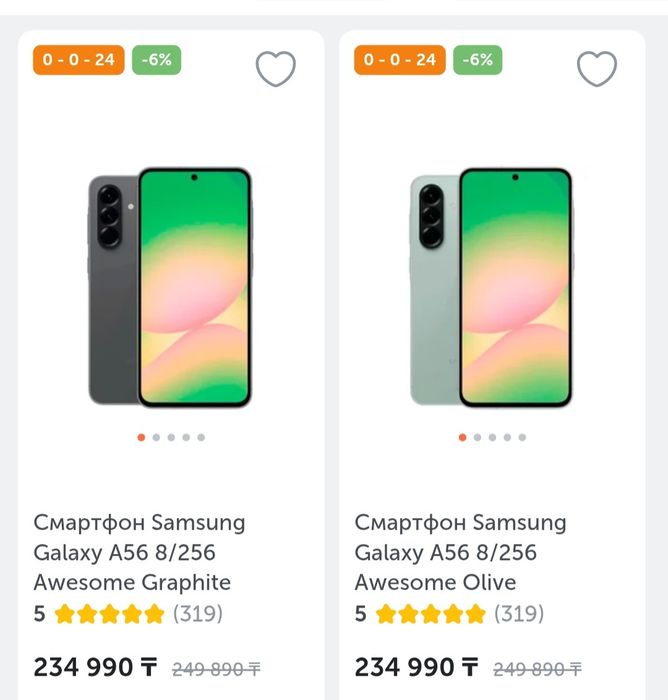
Task: Add Awesome Graphite phone to favorites
Action: pyautogui.click(x=276, y=68)
